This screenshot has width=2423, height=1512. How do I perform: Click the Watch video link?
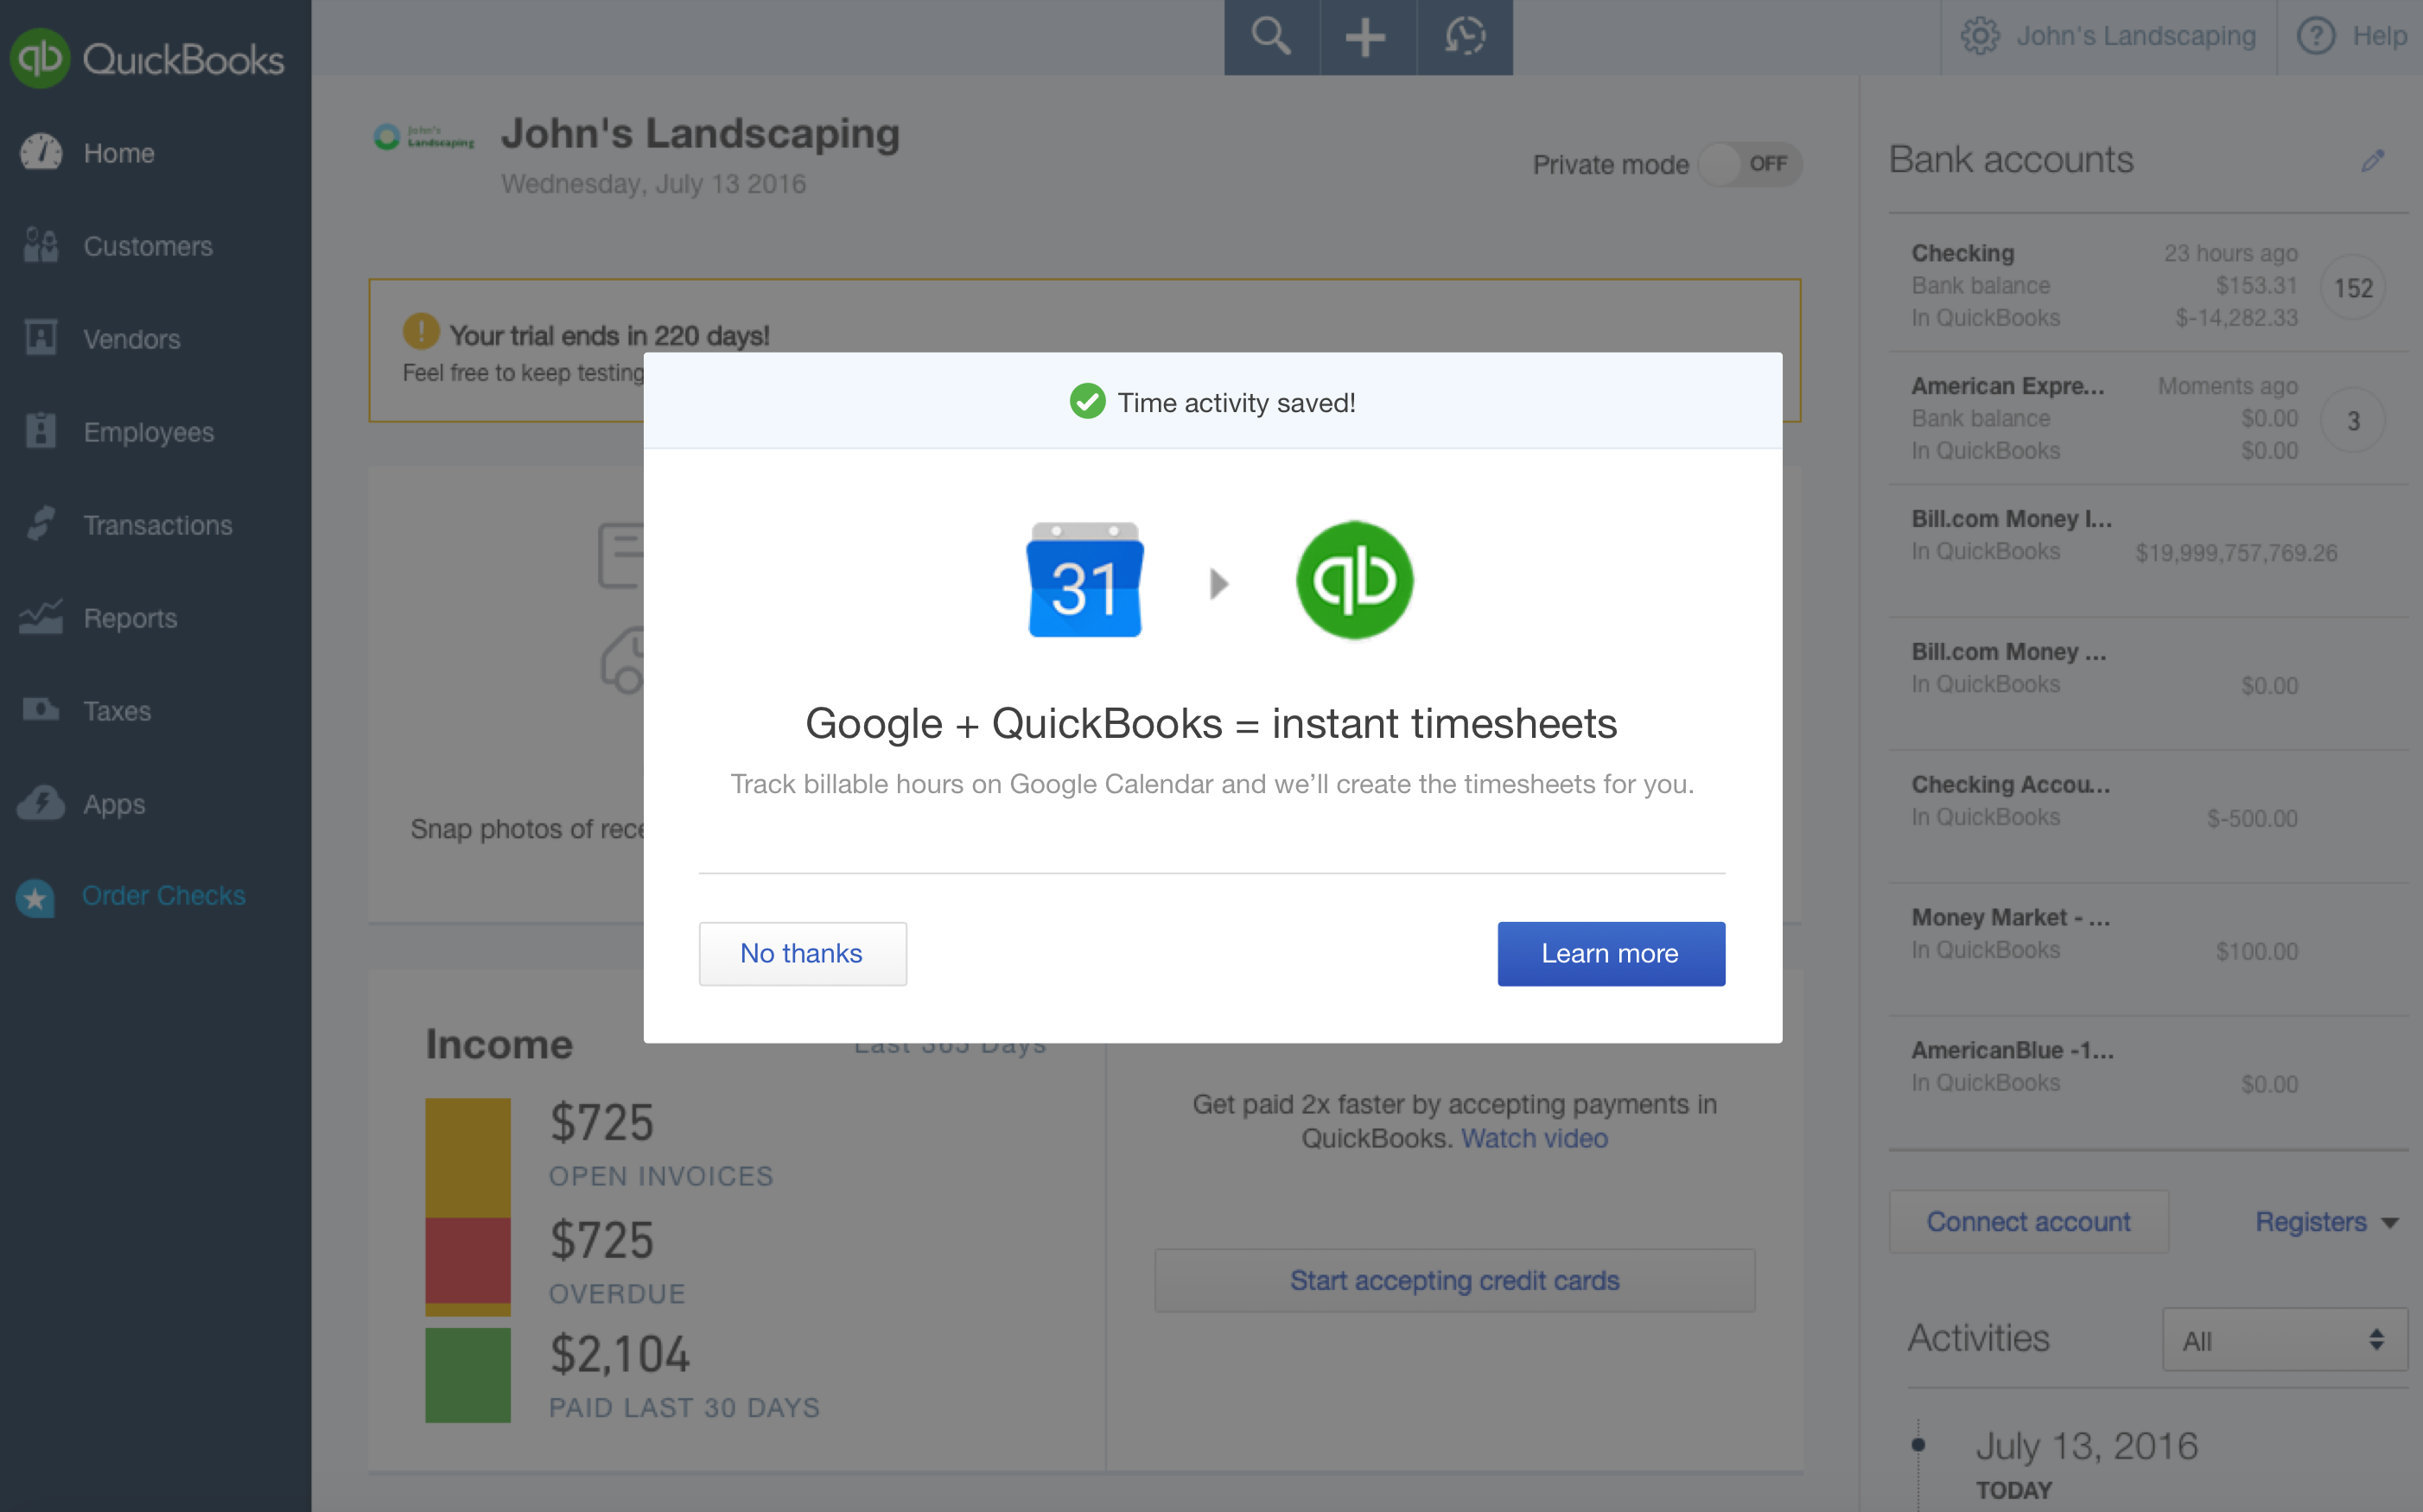click(x=1534, y=1138)
